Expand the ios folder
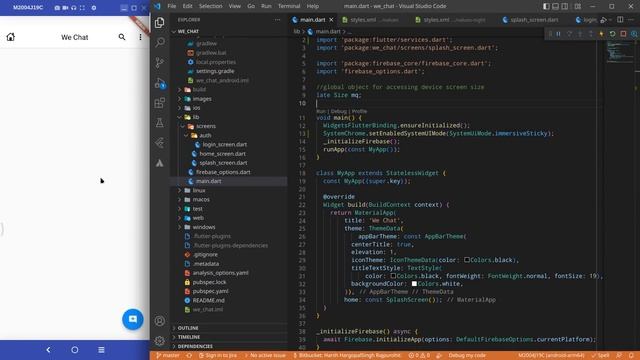Screen dimensions: 640x360 [x=196, y=108]
